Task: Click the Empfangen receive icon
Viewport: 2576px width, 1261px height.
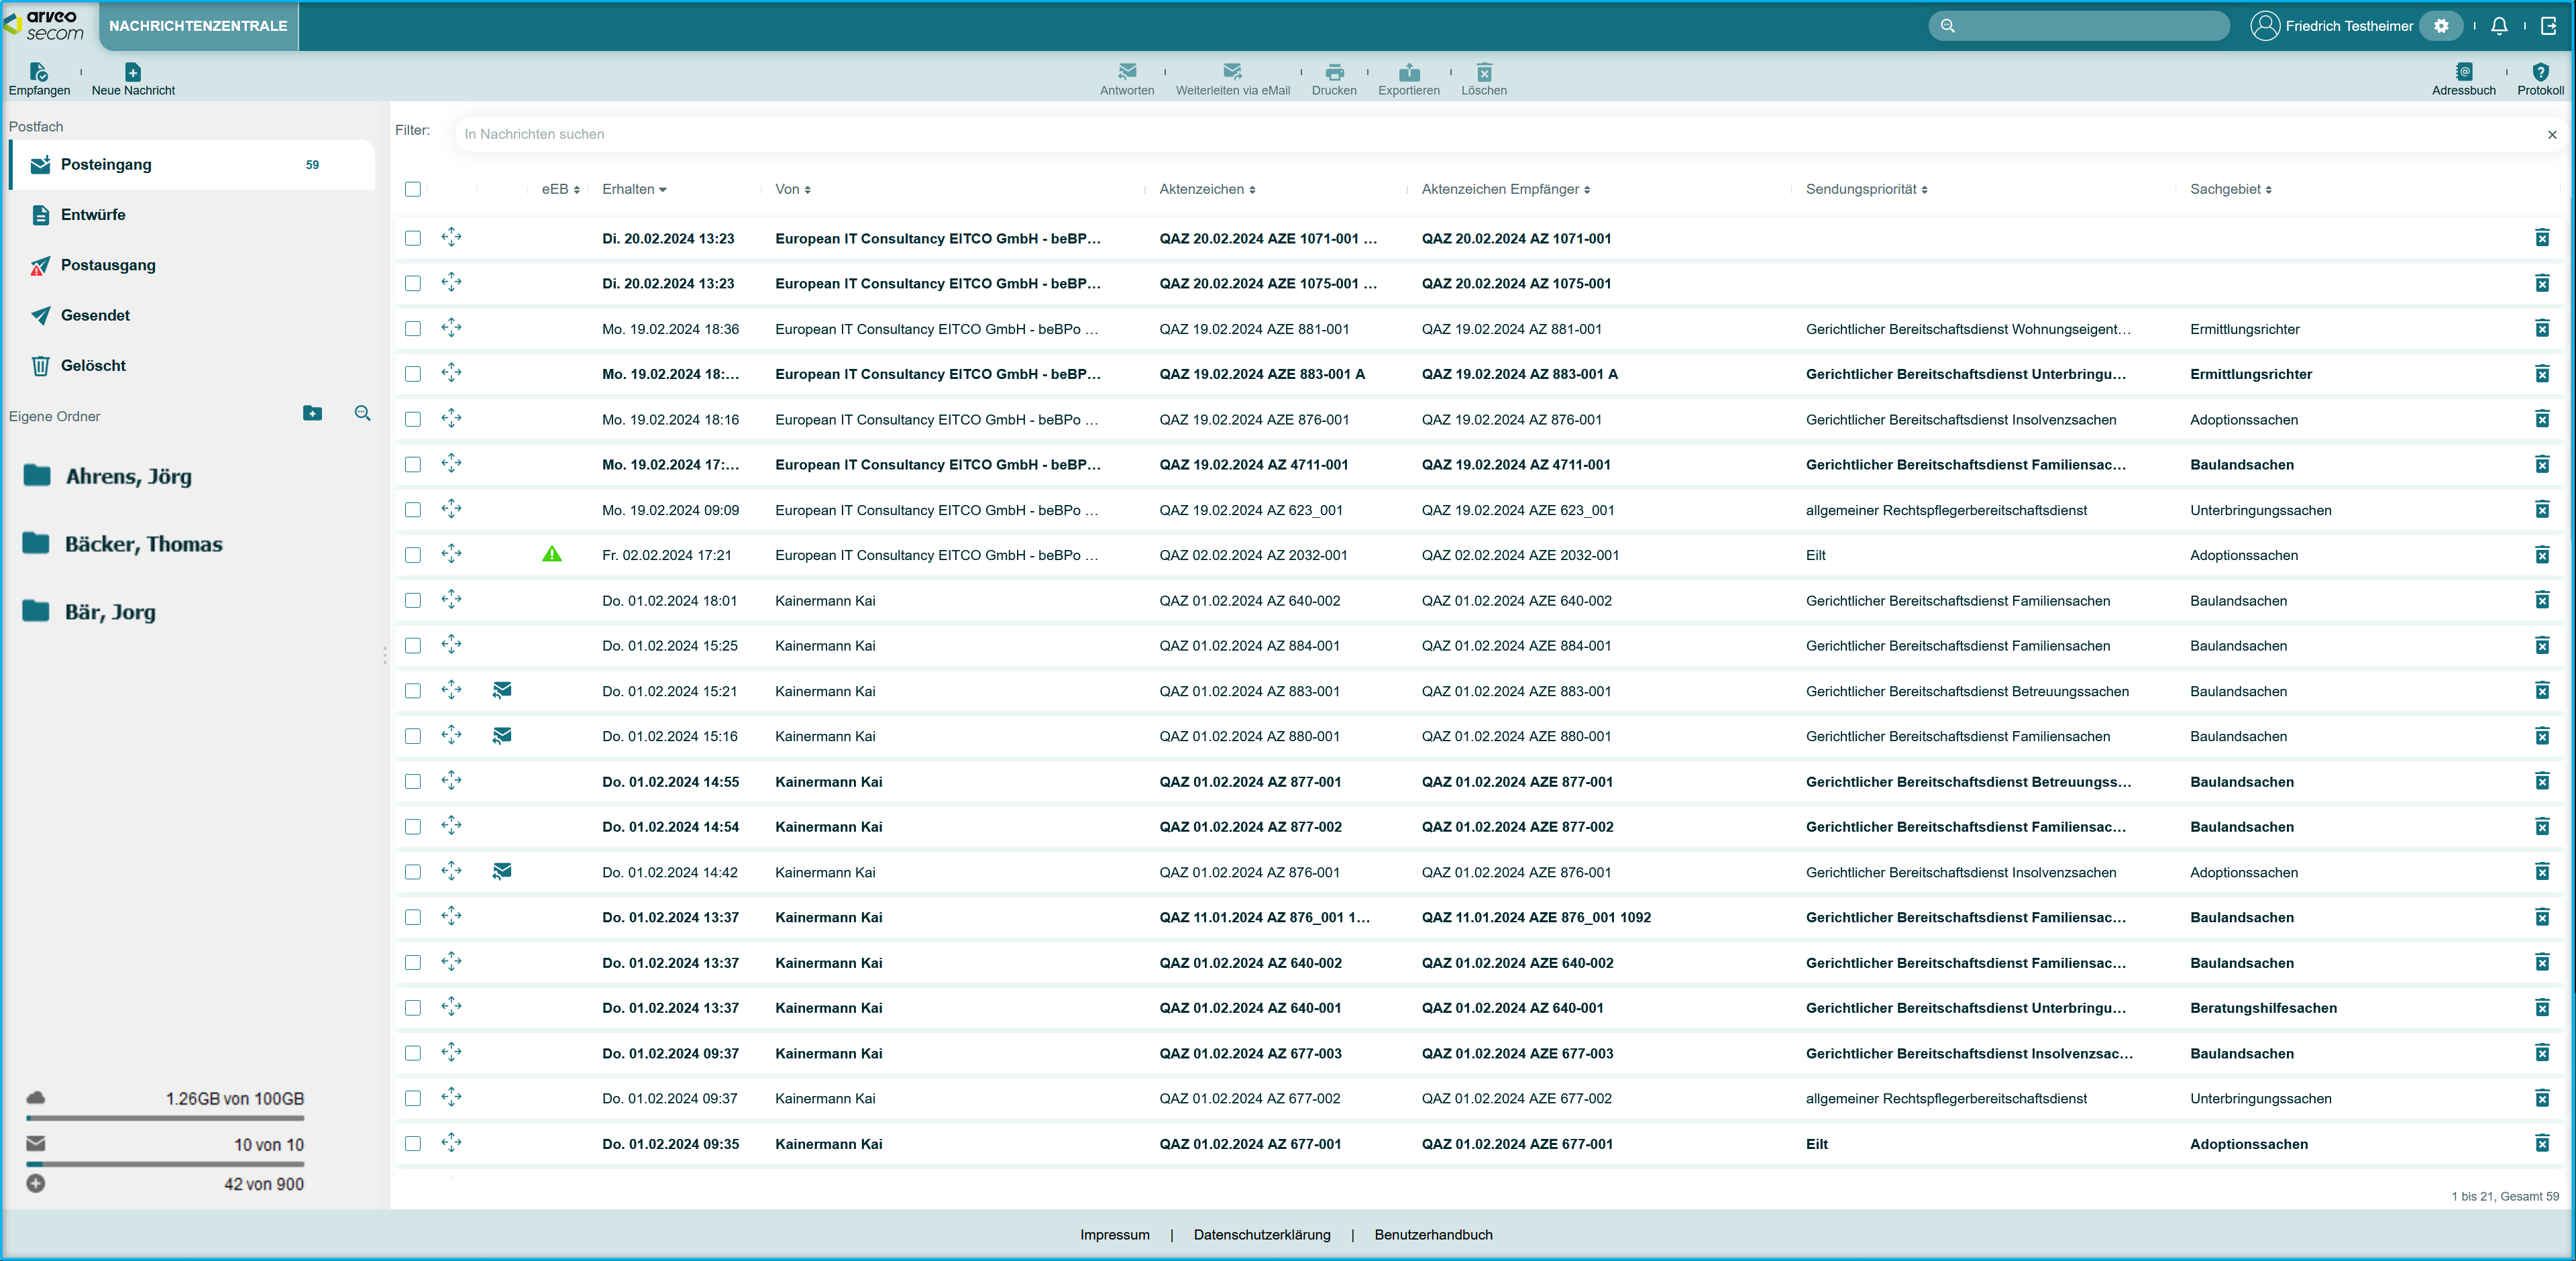Action: click(x=39, y=72)
